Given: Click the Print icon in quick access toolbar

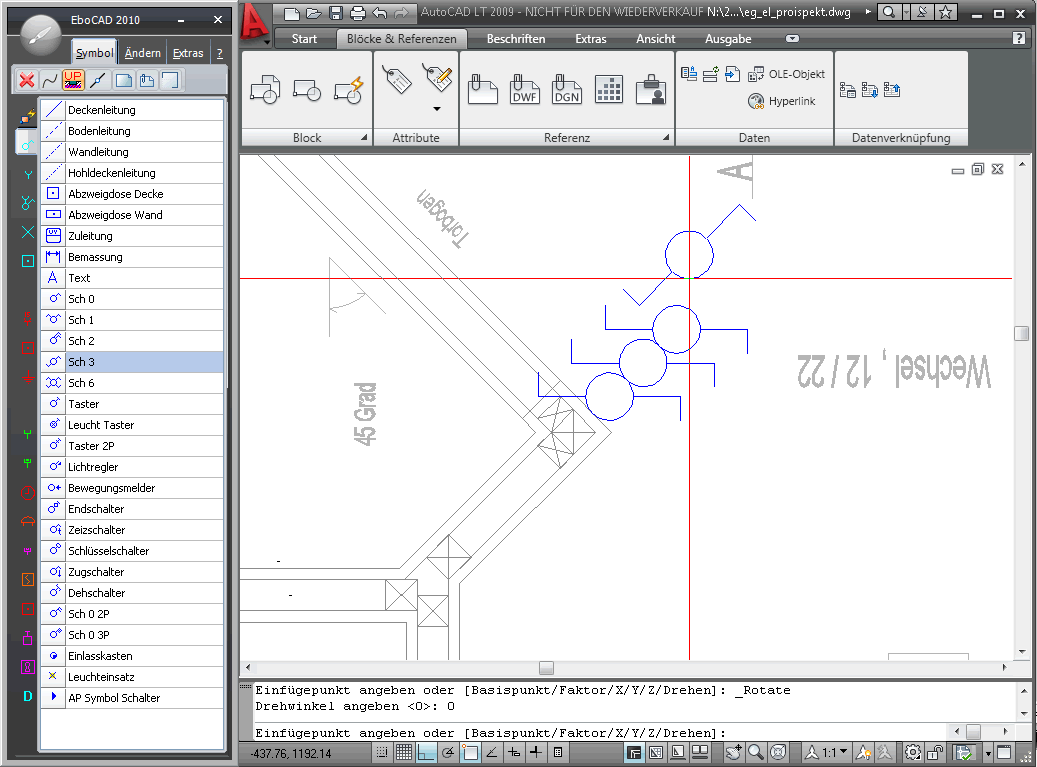Looking at the screenshot, I should [357, 13].
